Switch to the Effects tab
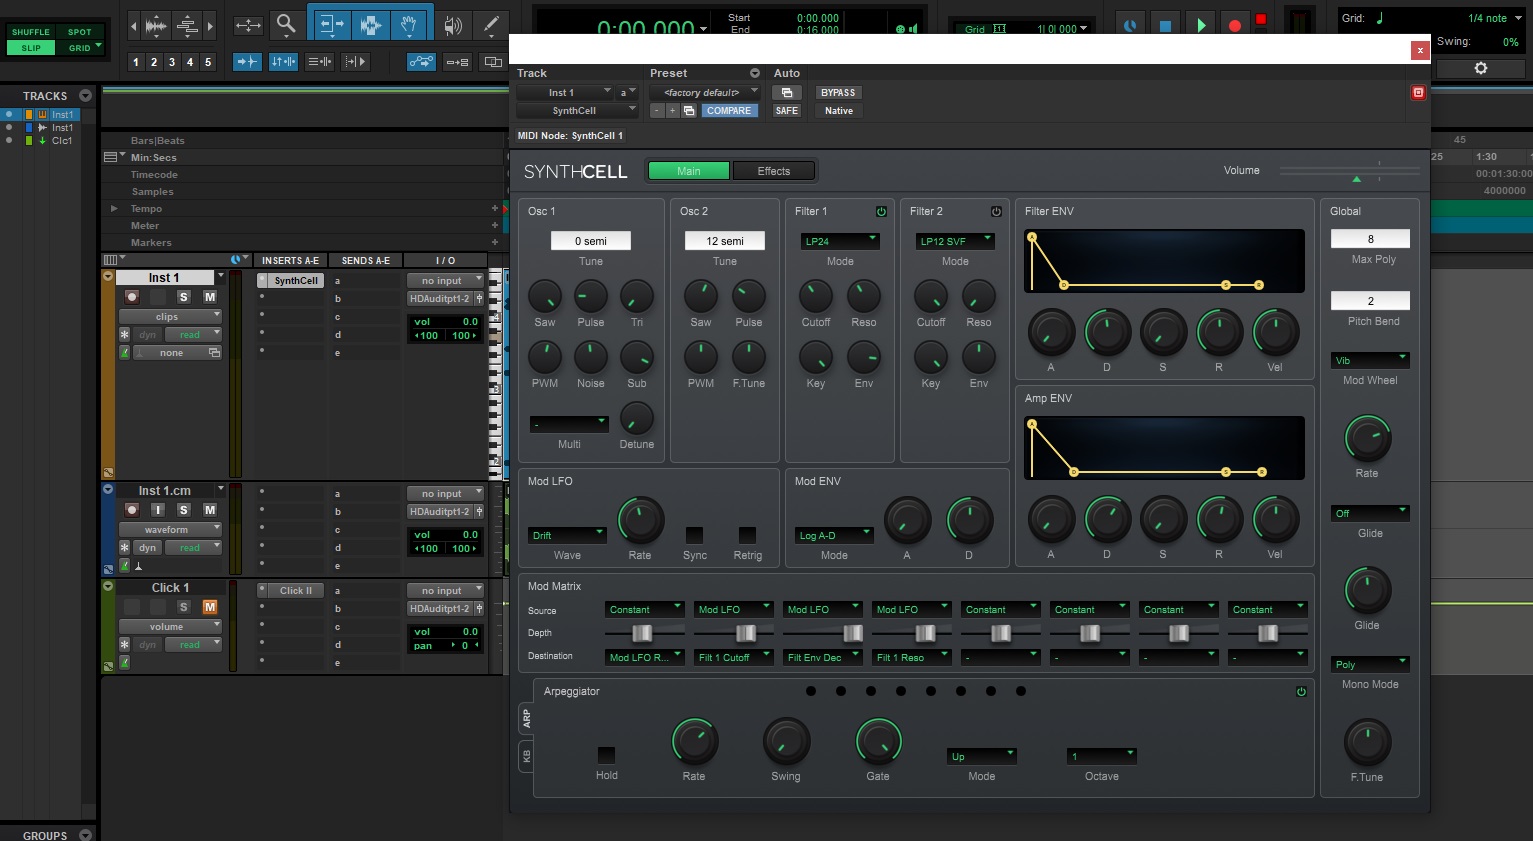Image resolution: width=1533 pixels, height=841 pixels. (774, 171)
